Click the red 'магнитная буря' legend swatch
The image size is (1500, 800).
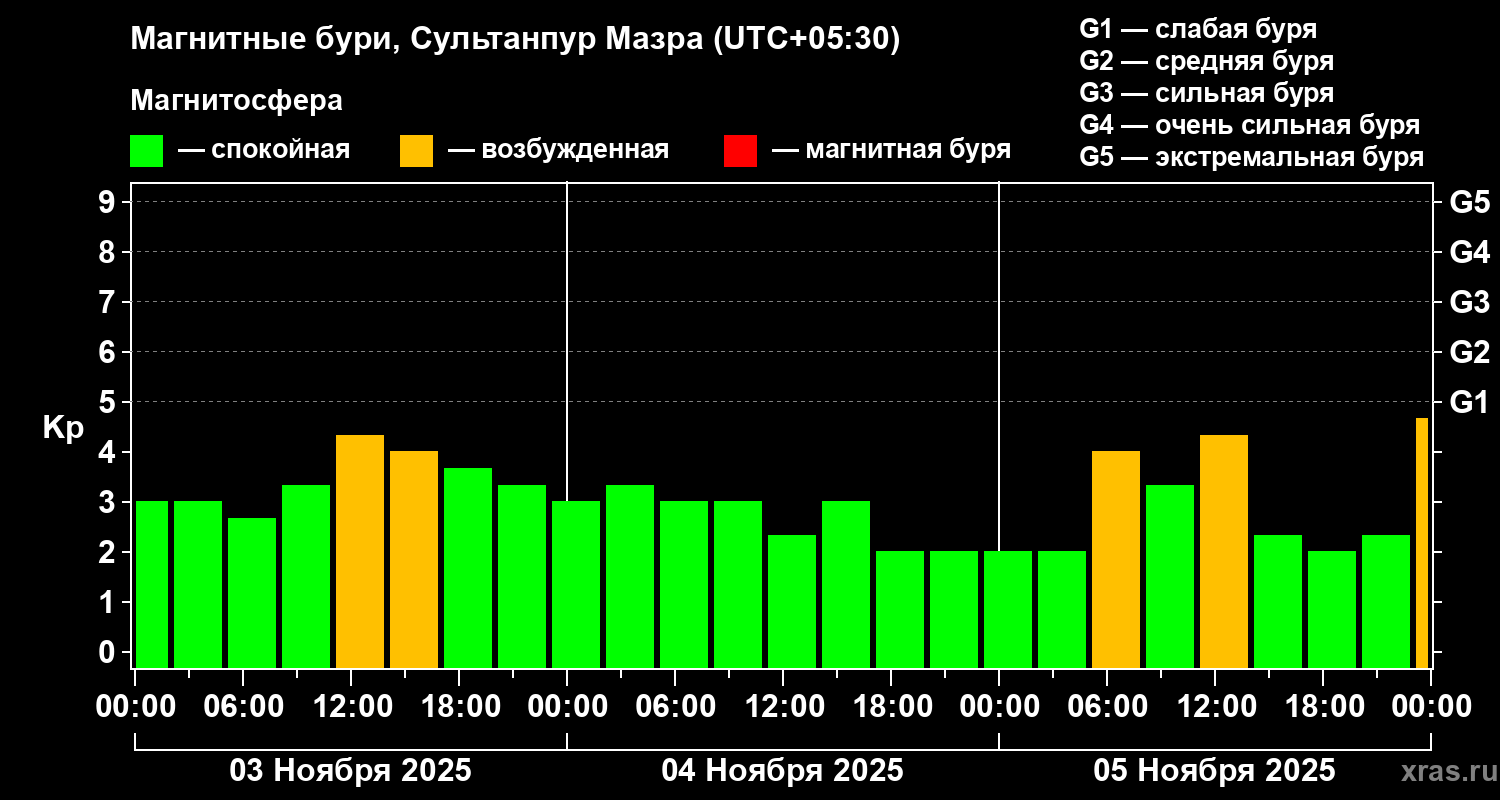pos(740,151)
